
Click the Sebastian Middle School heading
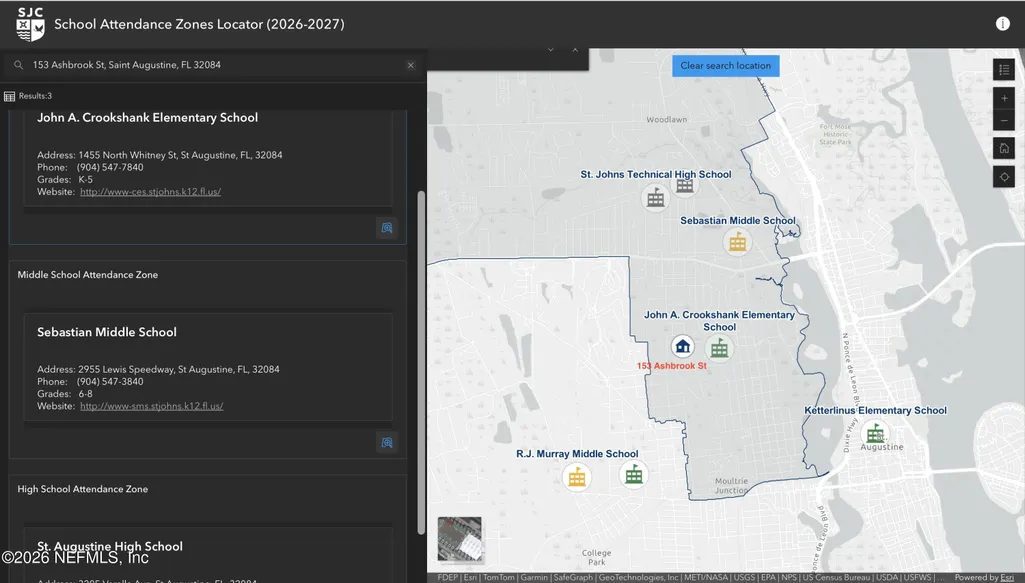(x=107, y=332)
